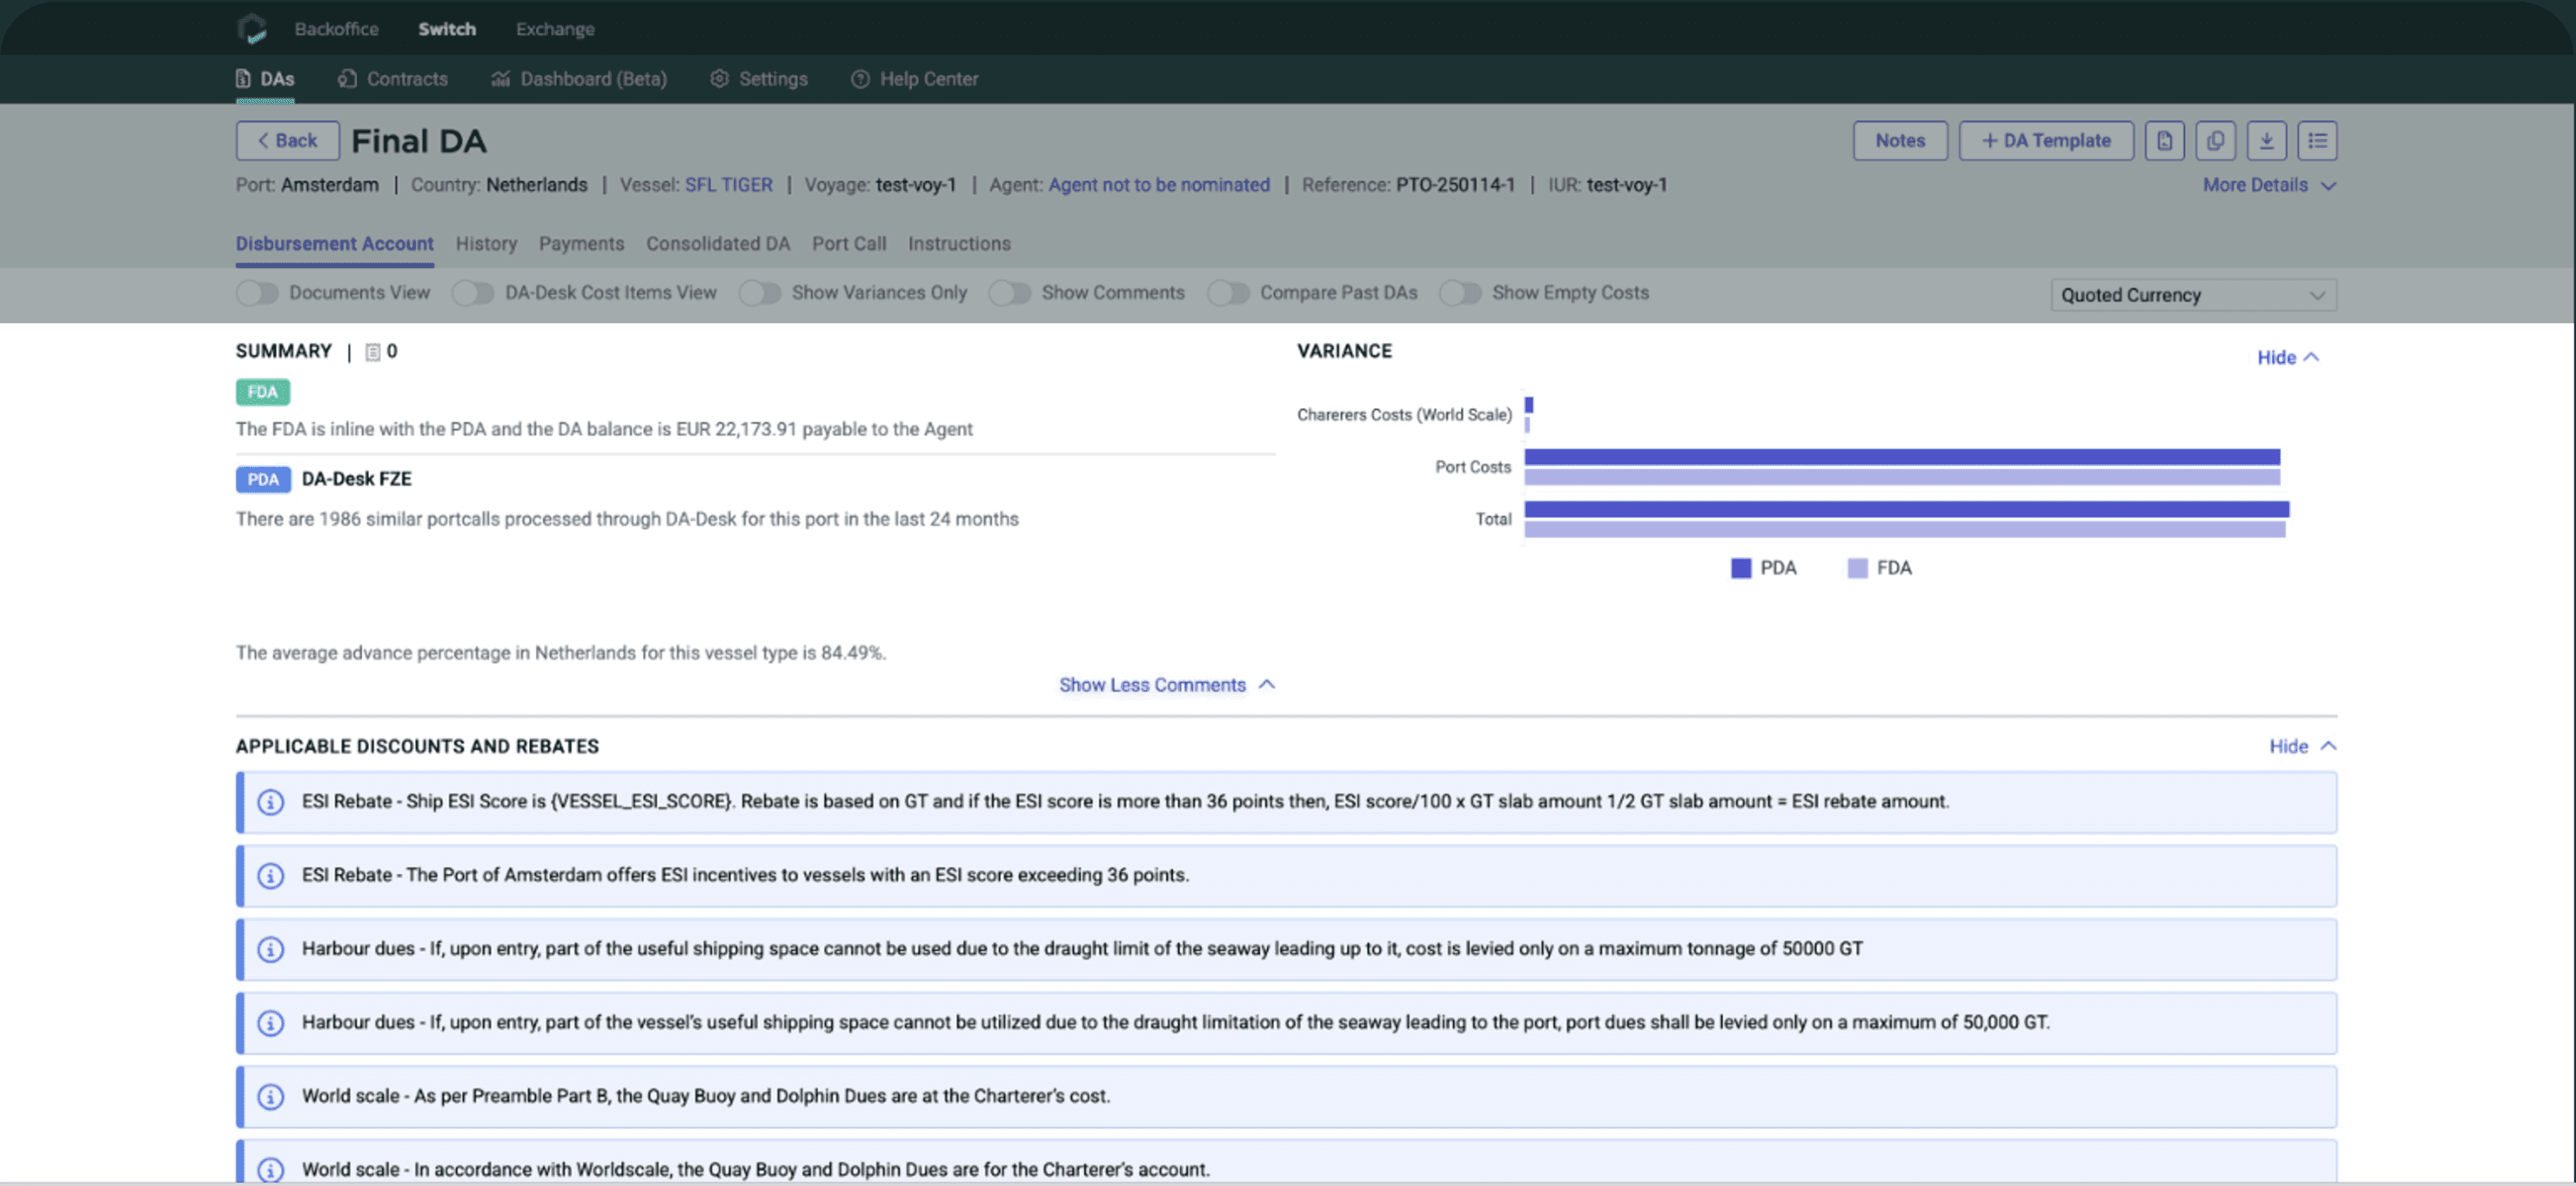Click the bulleted list icon button
The image size is (2576, 1186).
pos(2317,141)
